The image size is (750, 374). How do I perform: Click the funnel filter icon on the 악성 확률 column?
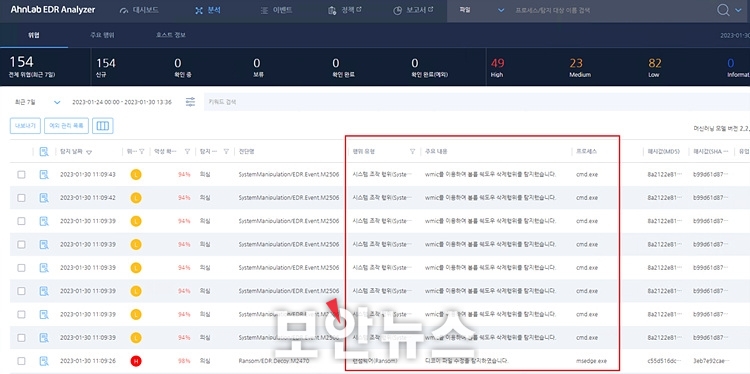pos(188,152)
